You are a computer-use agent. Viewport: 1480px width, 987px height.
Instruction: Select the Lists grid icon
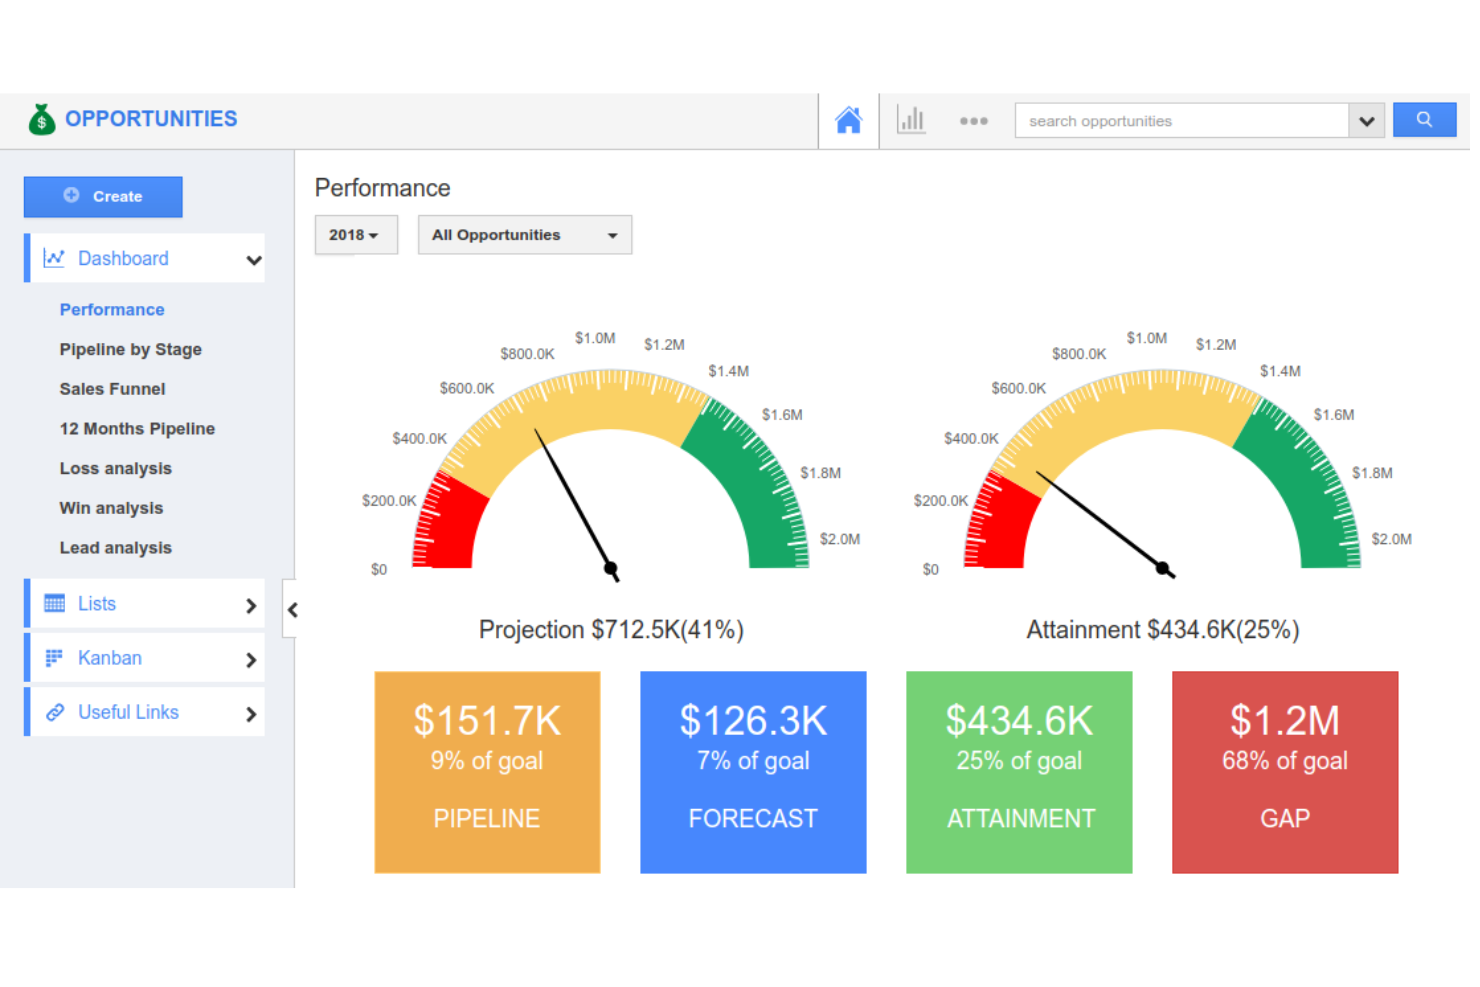point(55,603)
